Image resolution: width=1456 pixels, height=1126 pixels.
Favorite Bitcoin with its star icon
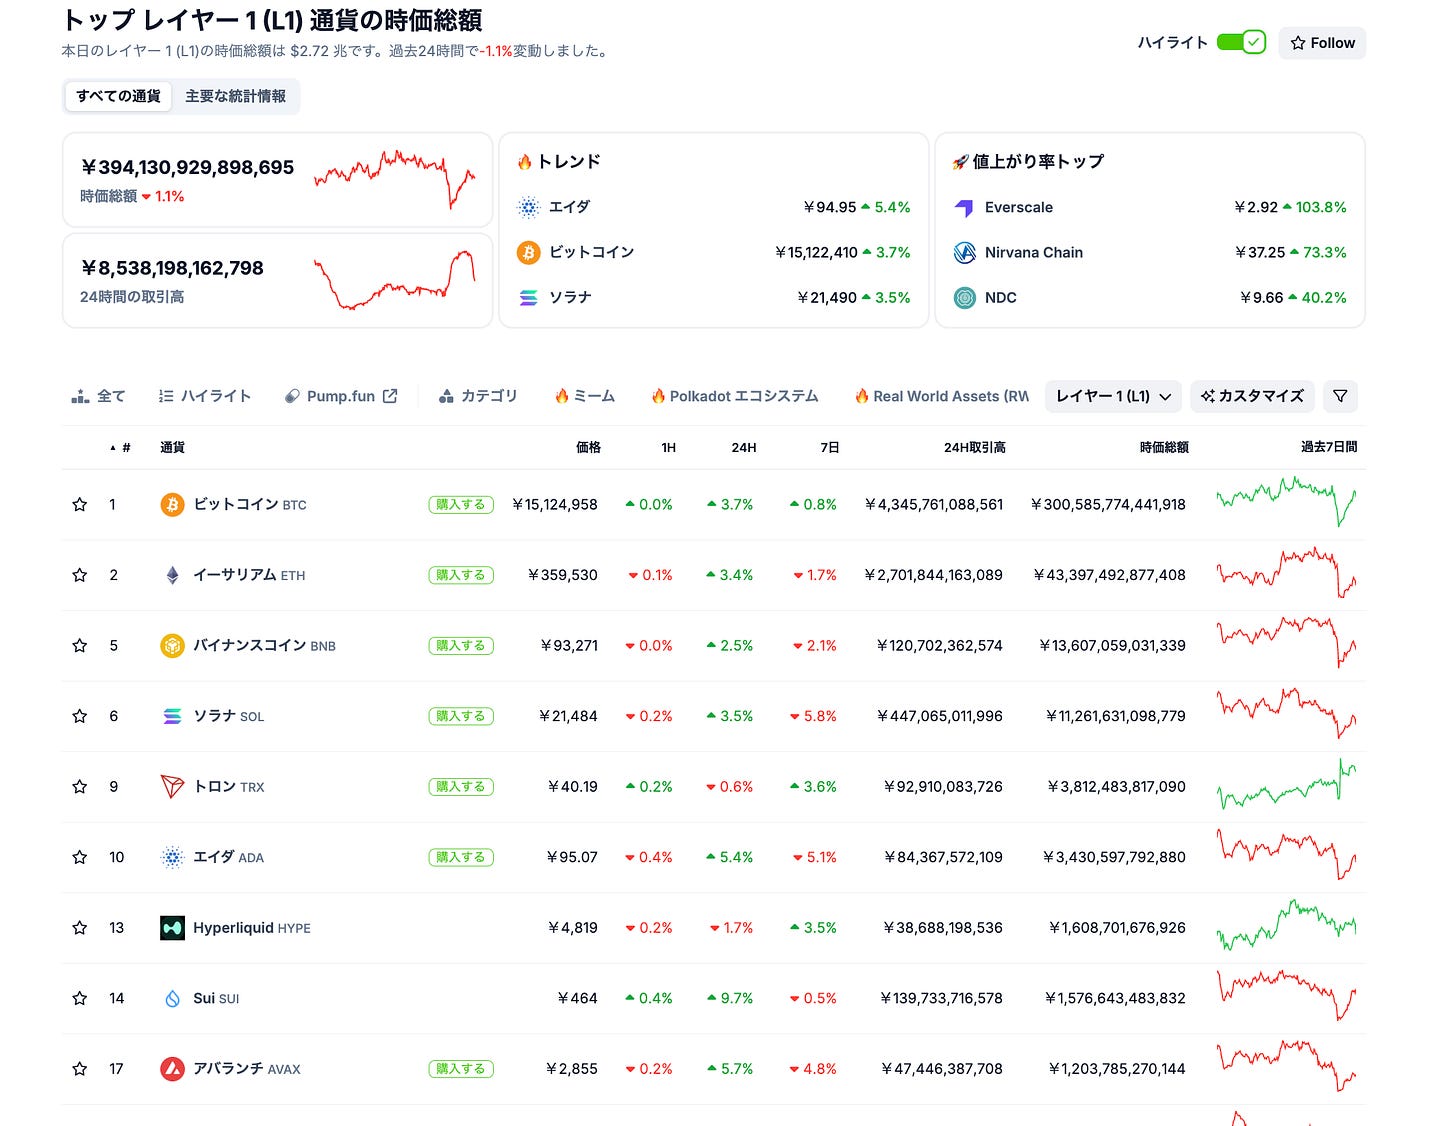click(80, 505)
